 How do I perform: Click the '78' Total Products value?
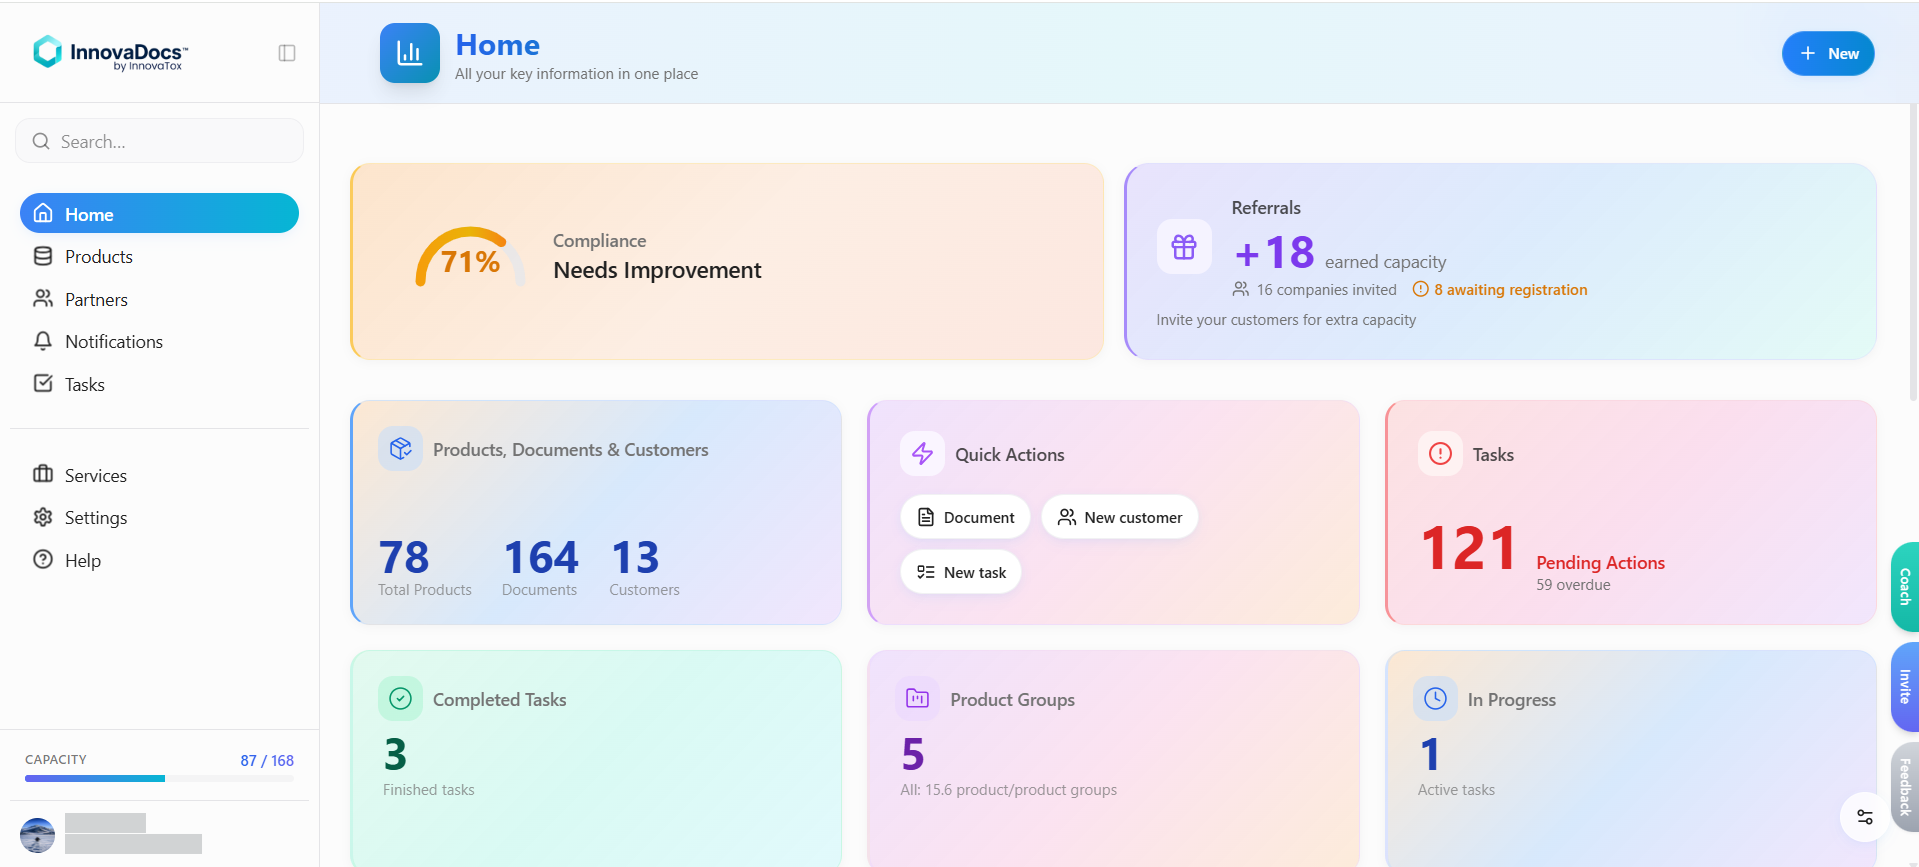(404, 557)
